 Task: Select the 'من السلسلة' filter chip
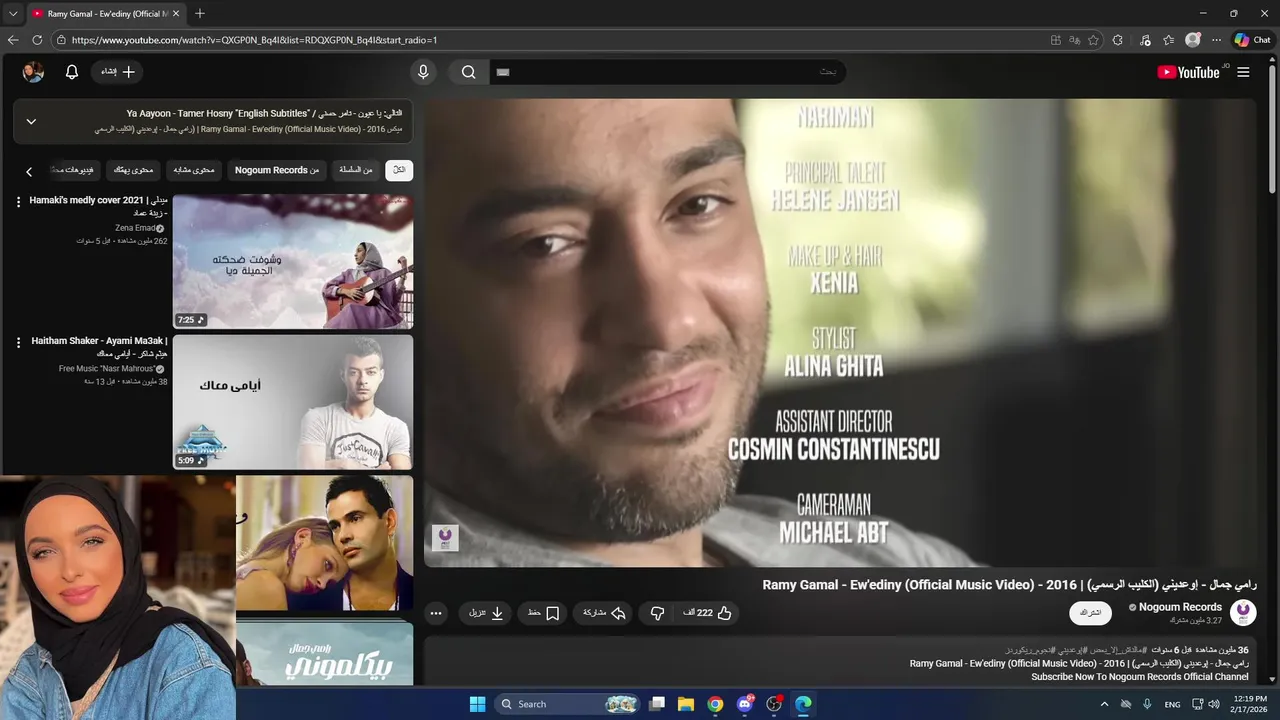pyautogui.click(x=355, y=170)
